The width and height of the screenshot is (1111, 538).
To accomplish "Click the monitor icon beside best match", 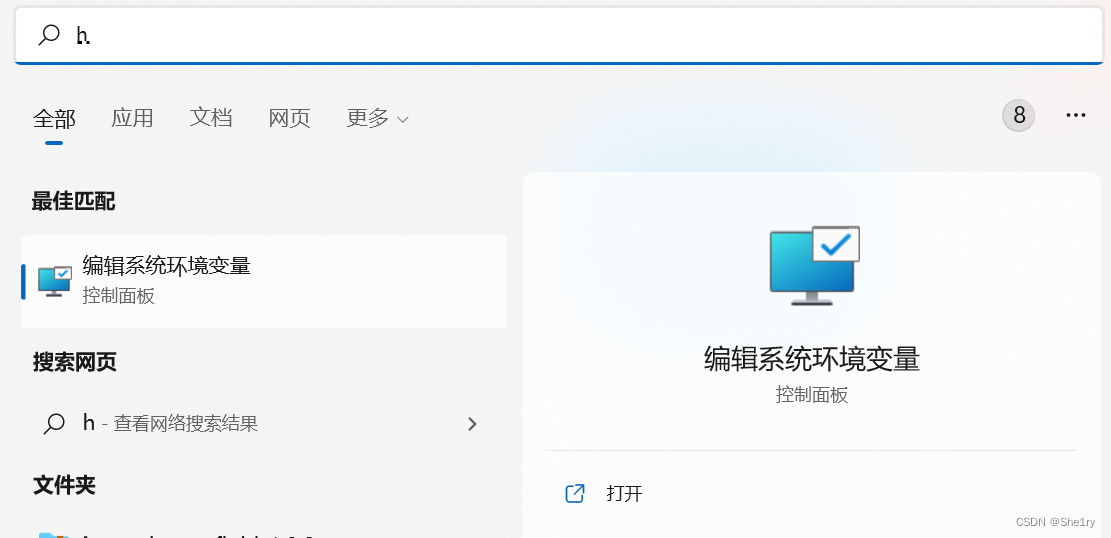I will [55, 281].
